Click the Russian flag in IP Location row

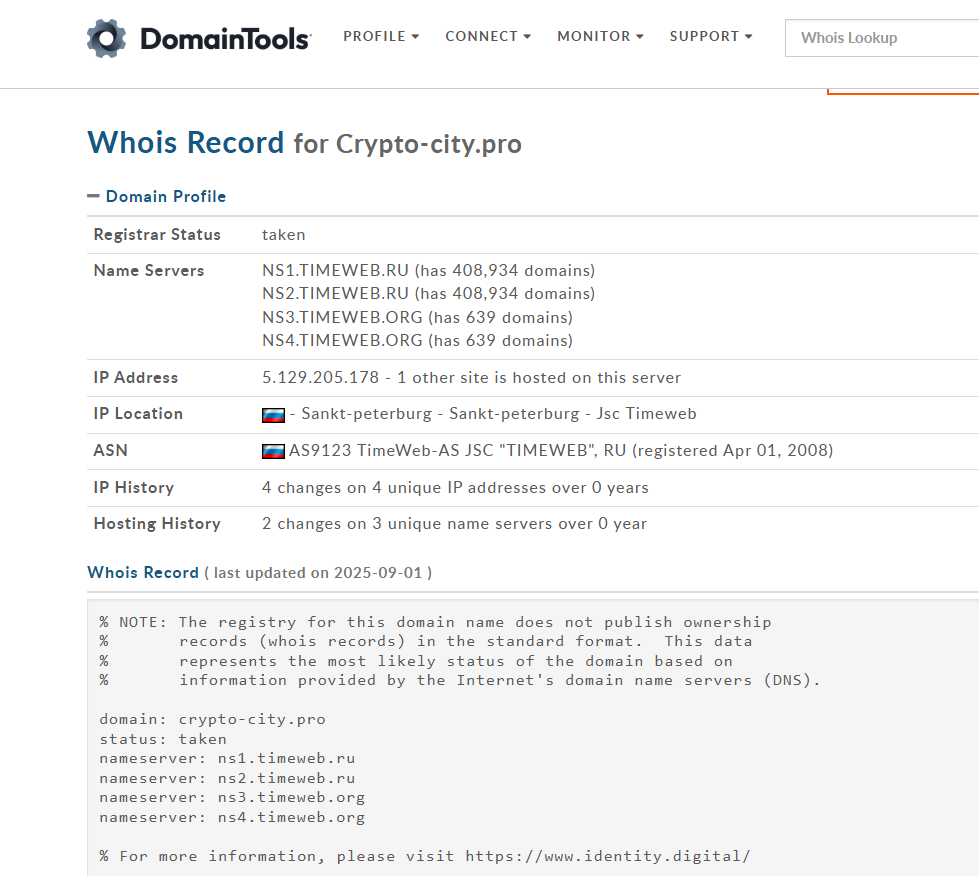pos(273,415)
